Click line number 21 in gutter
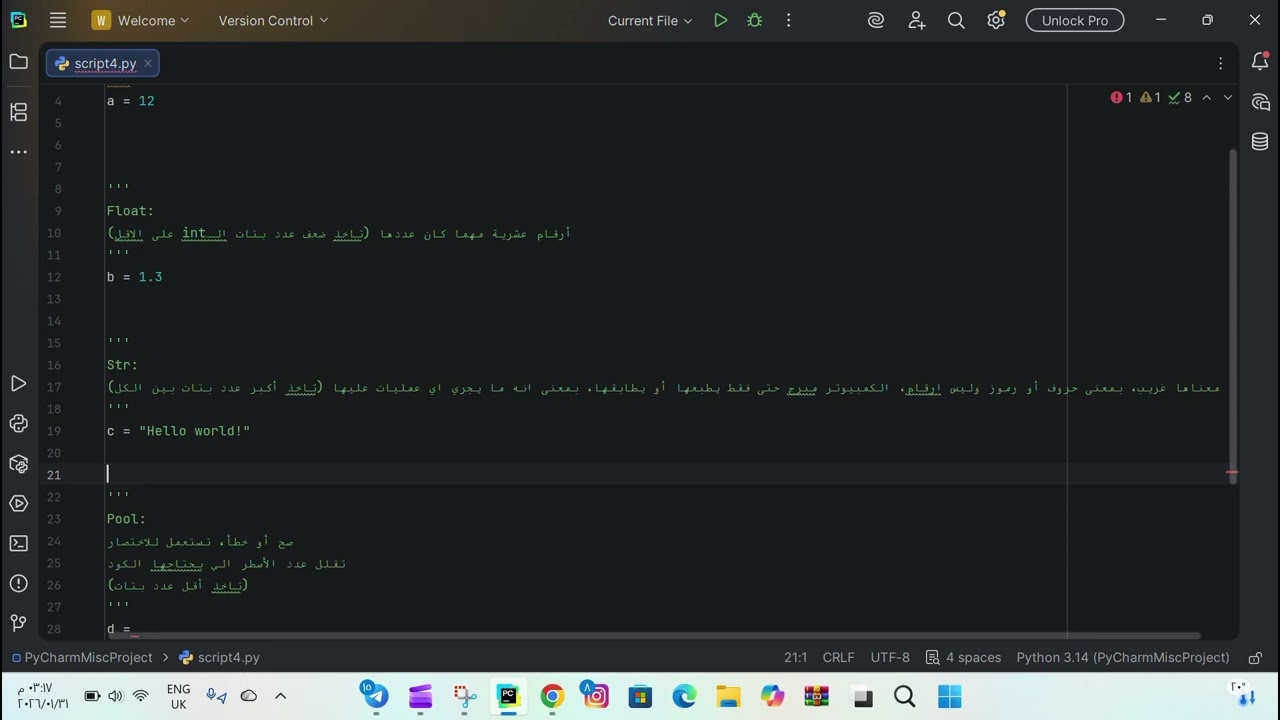The width and height of the screenshot is (1280, 720). 54,475
